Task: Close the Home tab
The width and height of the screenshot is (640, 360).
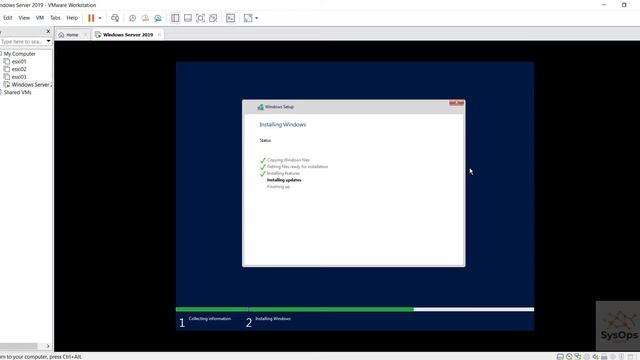Action: pyautogui.click(x=85, y=35)
